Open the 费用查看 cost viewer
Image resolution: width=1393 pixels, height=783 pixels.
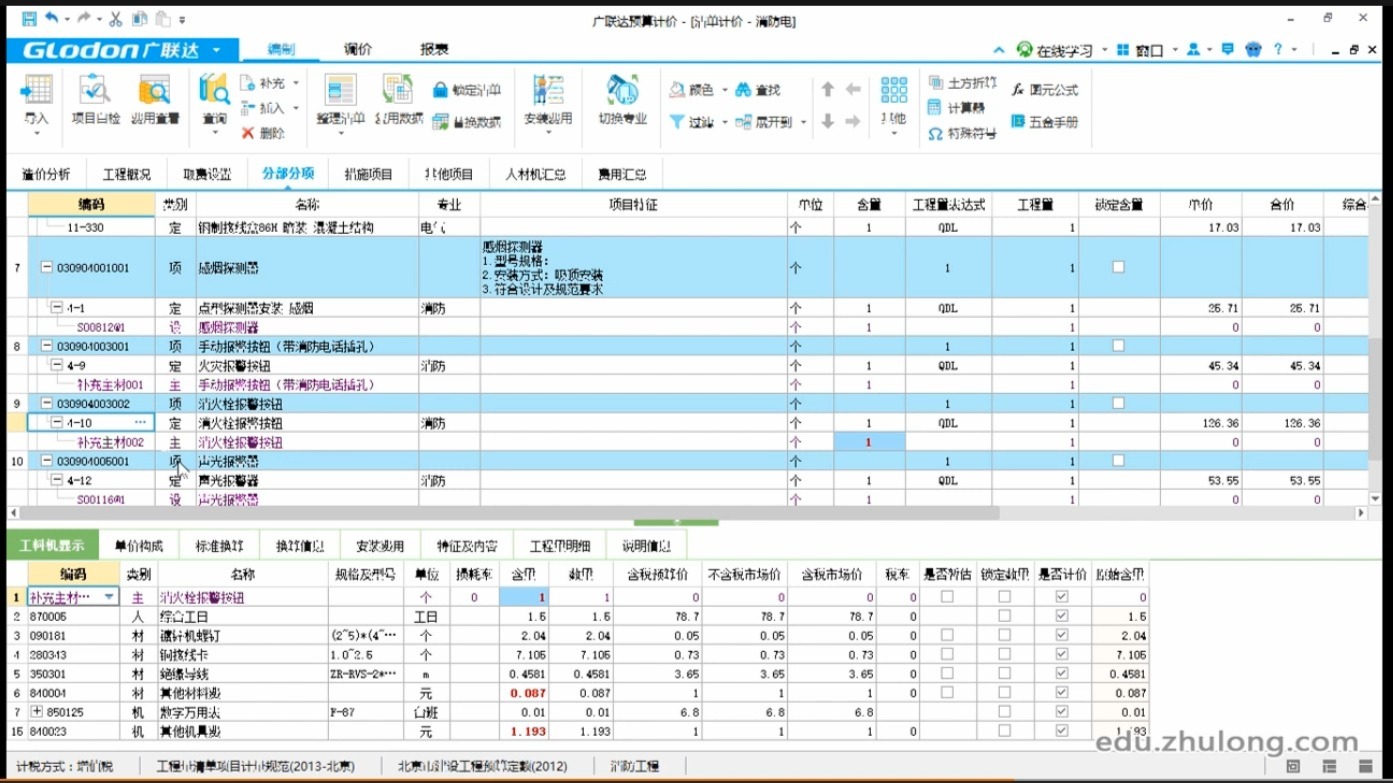coord(154,99)
